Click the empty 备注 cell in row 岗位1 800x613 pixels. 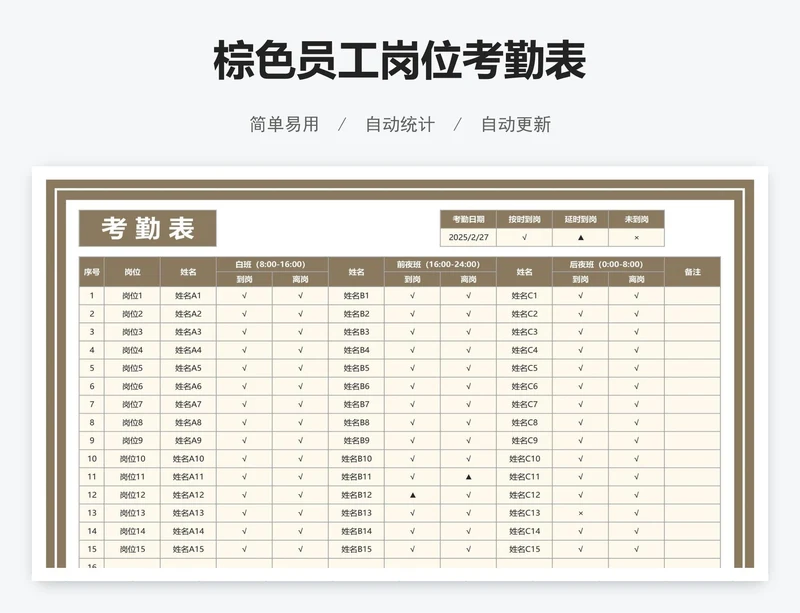(692, 296)
